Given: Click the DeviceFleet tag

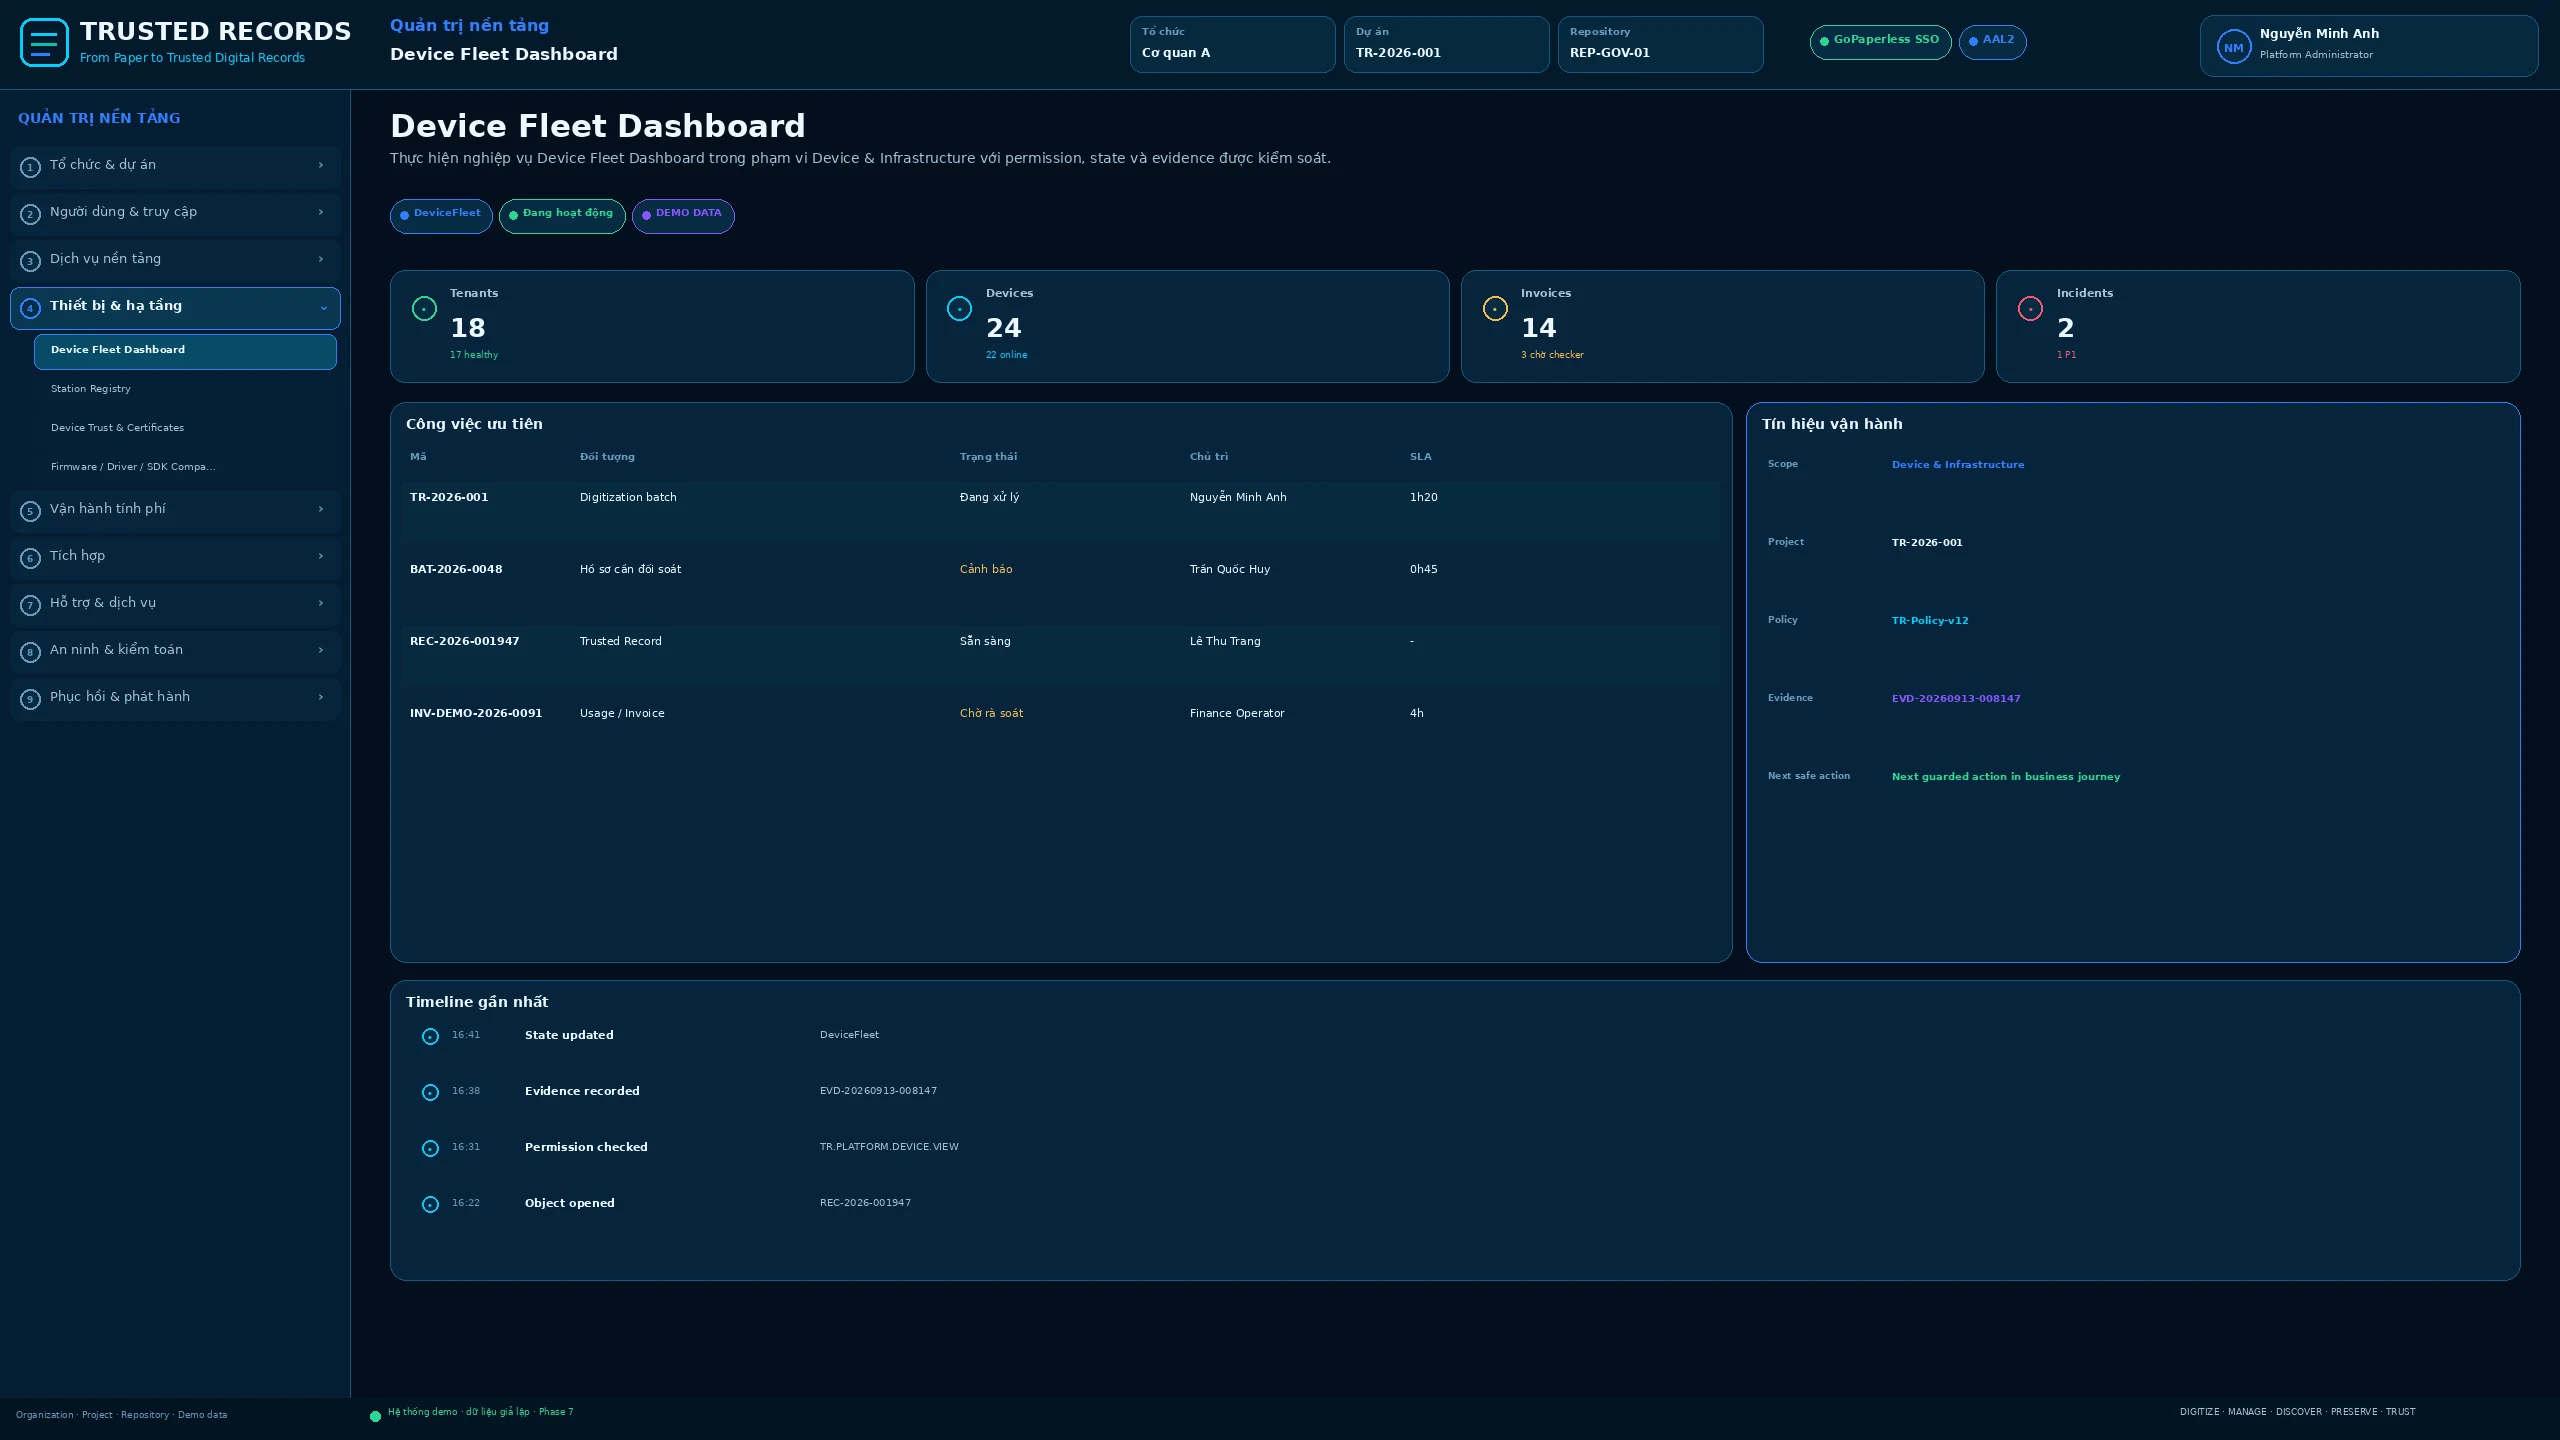Looking at the screenshot, I should (x=441, y=216).
